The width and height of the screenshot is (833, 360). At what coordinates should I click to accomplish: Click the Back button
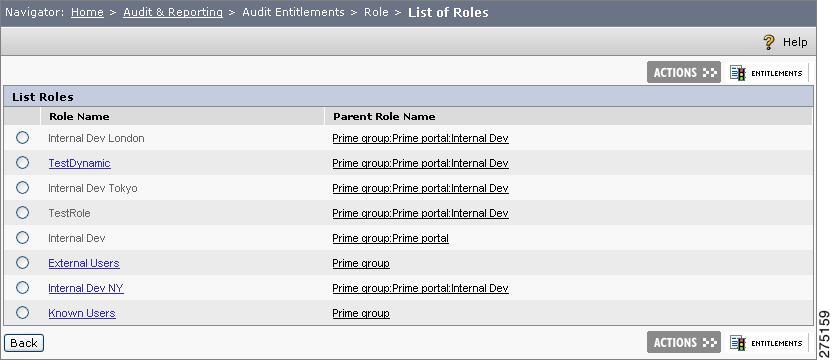click(24, 343)
